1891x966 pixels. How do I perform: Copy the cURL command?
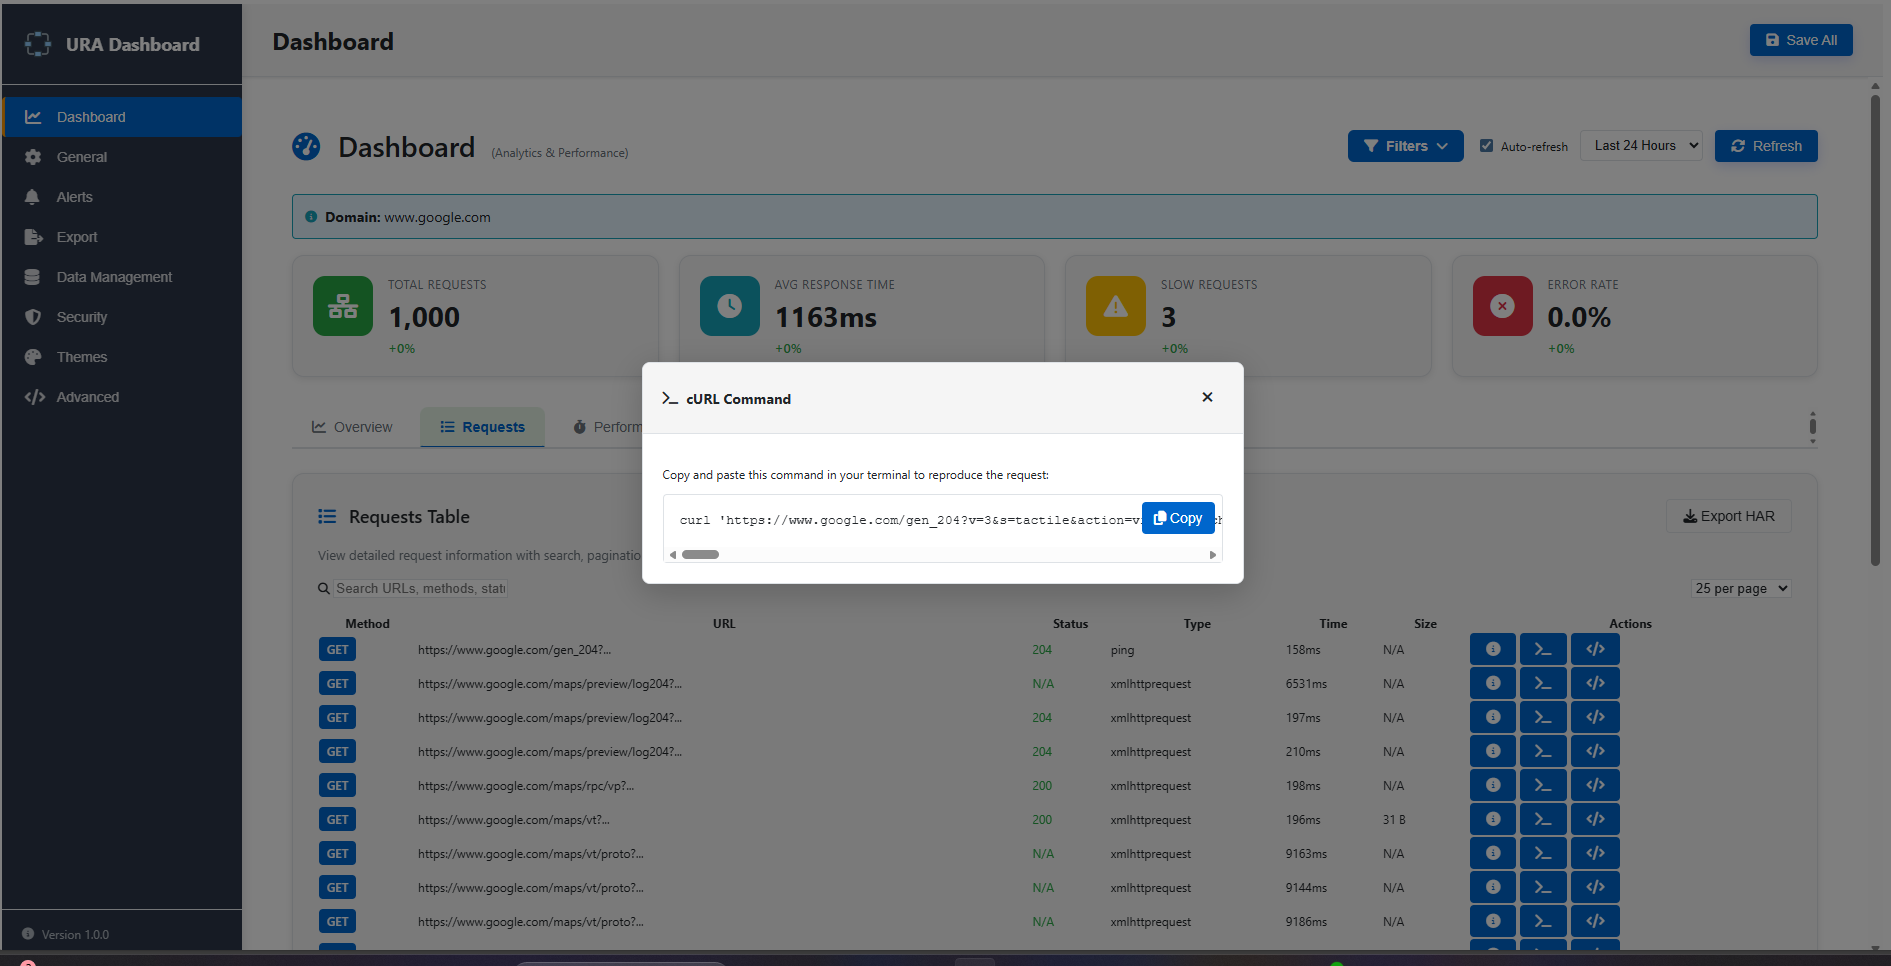[1177, 518]
